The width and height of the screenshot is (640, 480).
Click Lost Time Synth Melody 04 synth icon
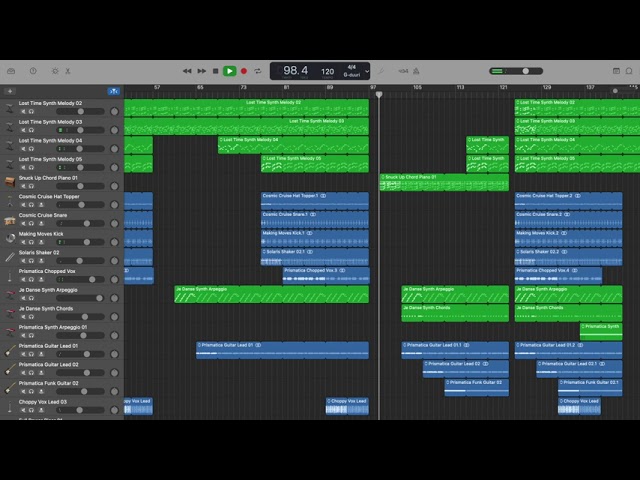10,145
